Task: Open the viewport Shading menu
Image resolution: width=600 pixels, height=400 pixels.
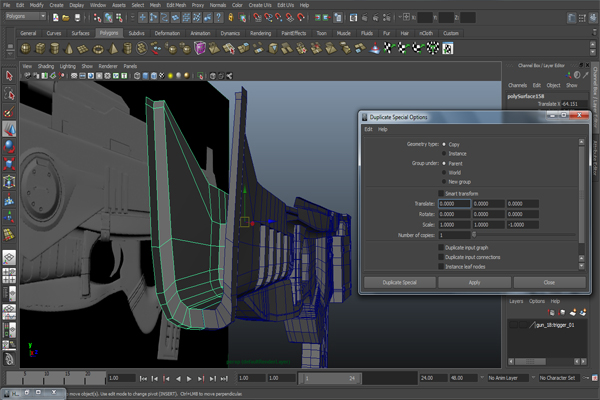Action: pos(46,66)
